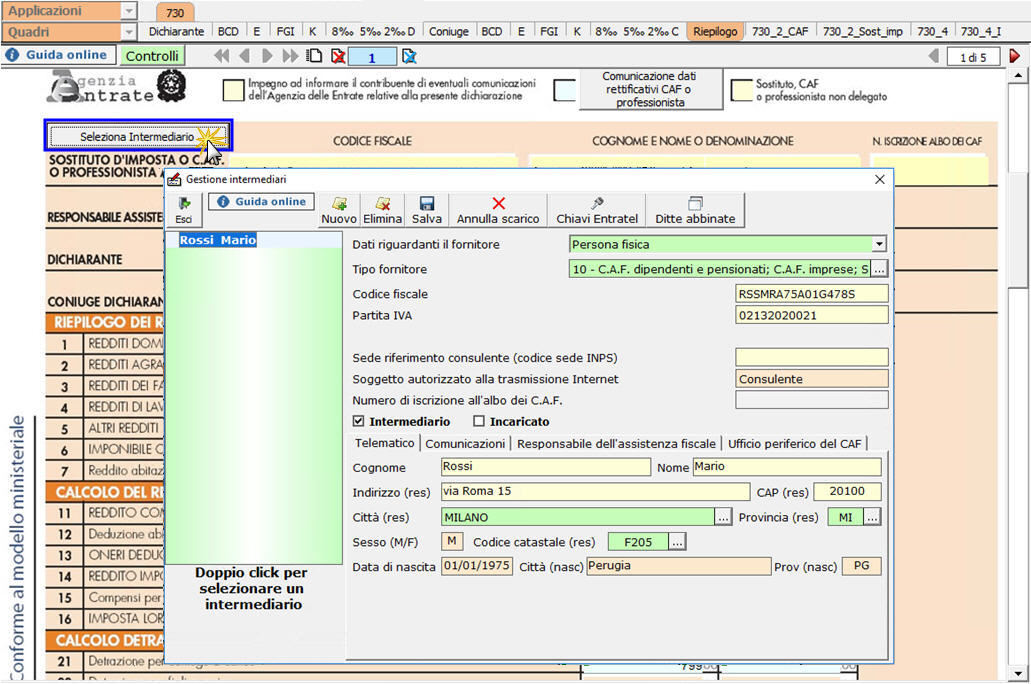Click the Nome field
The width and height of the screenshot is (1031, 684).
click(x=786, y=466)
